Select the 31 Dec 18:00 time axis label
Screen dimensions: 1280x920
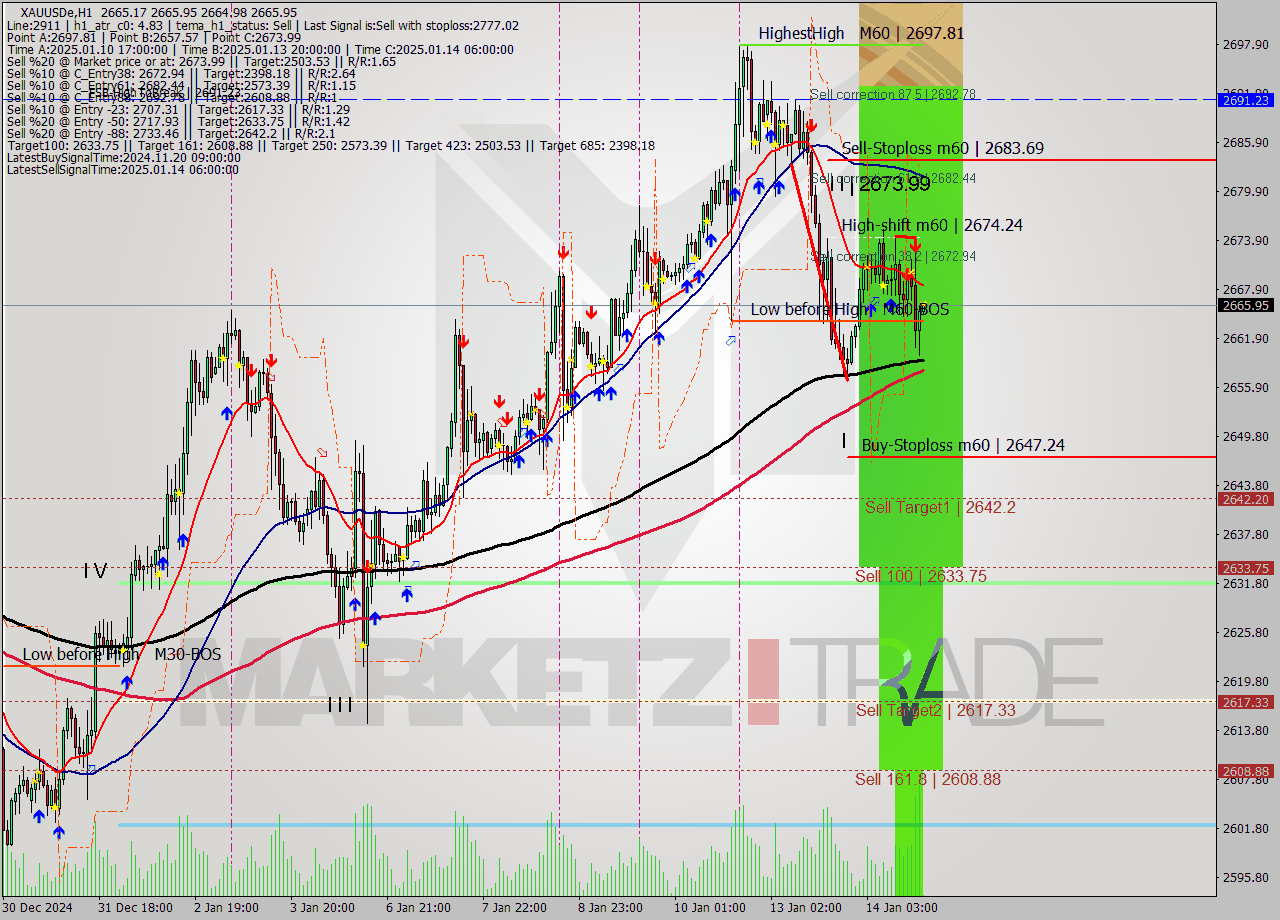coord(134,908)
